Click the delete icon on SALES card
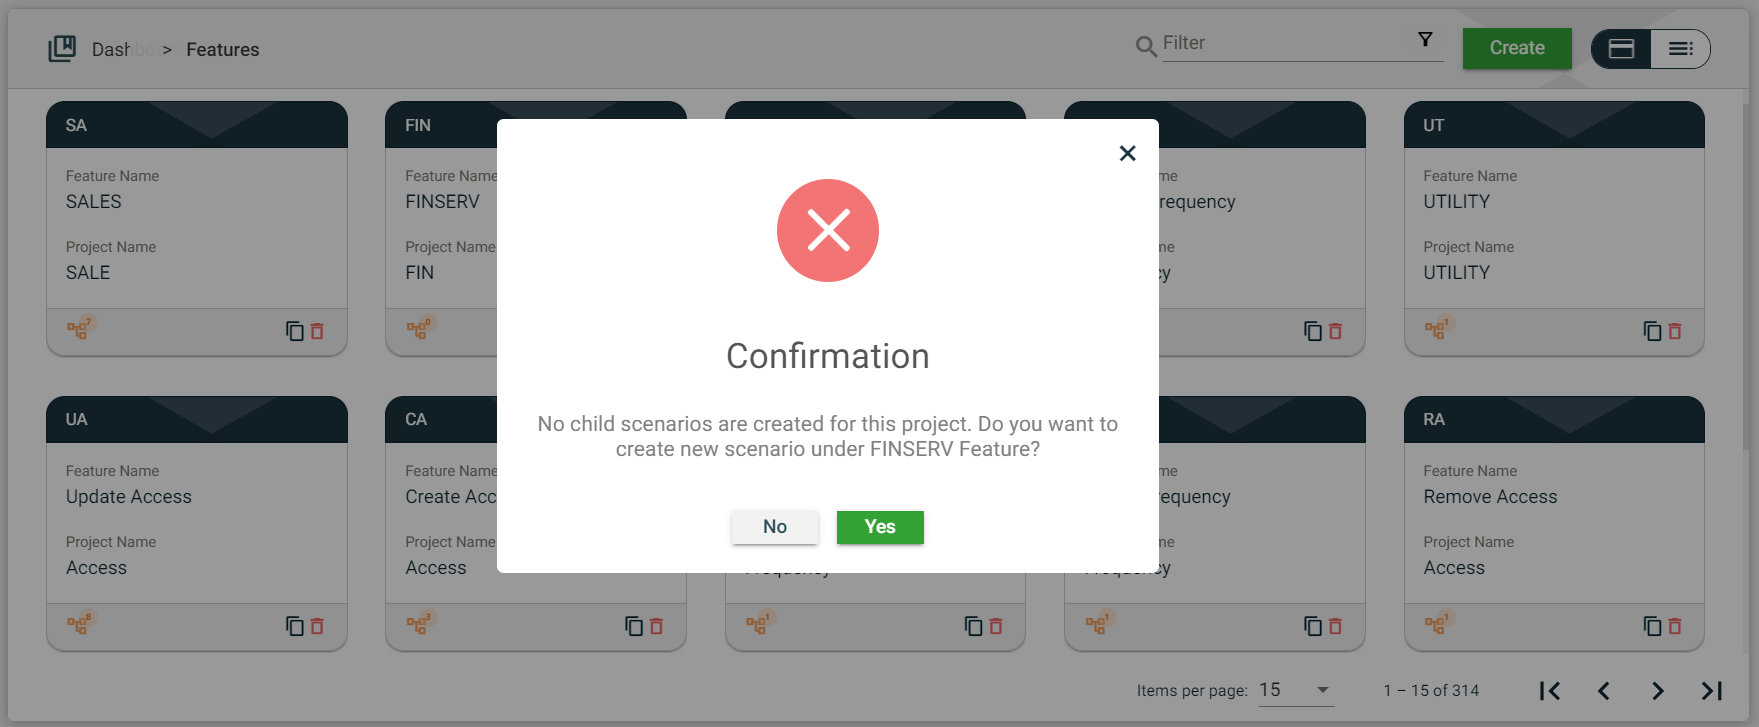This screenshot has width=1759, height=727. 317,331
